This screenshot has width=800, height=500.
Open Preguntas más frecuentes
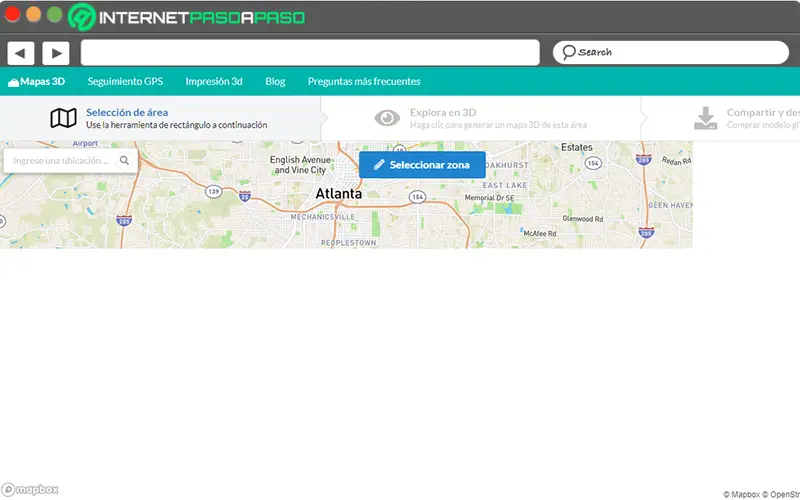364,82
